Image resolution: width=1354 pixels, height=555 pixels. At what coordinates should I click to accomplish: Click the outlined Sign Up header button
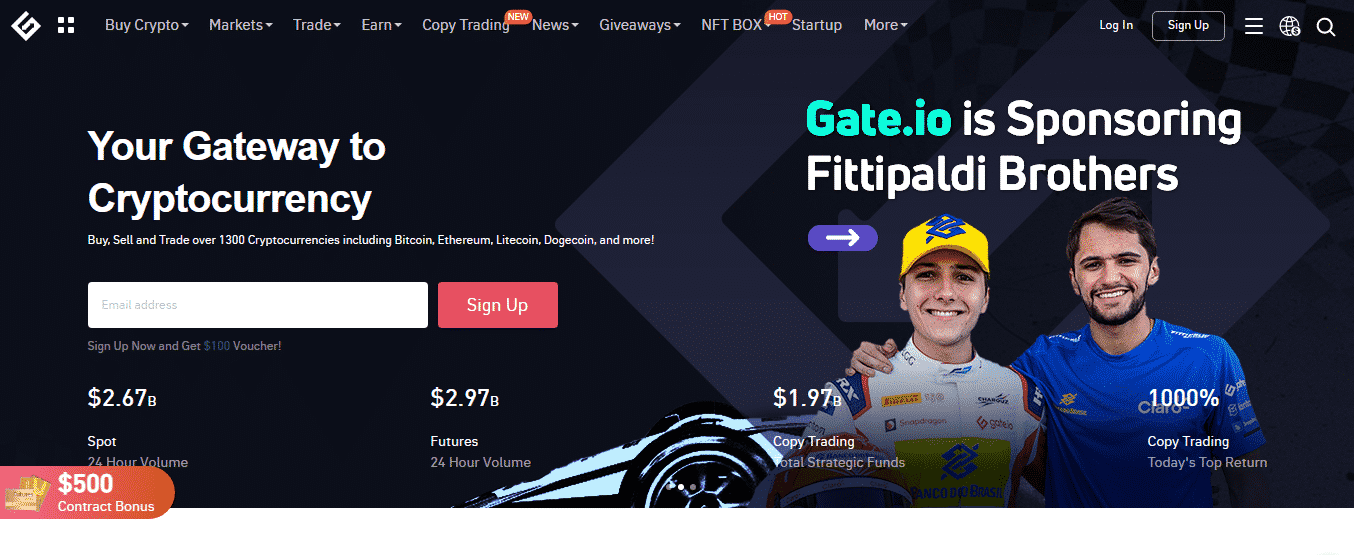pyautogui.click(x=1188, y=26)
